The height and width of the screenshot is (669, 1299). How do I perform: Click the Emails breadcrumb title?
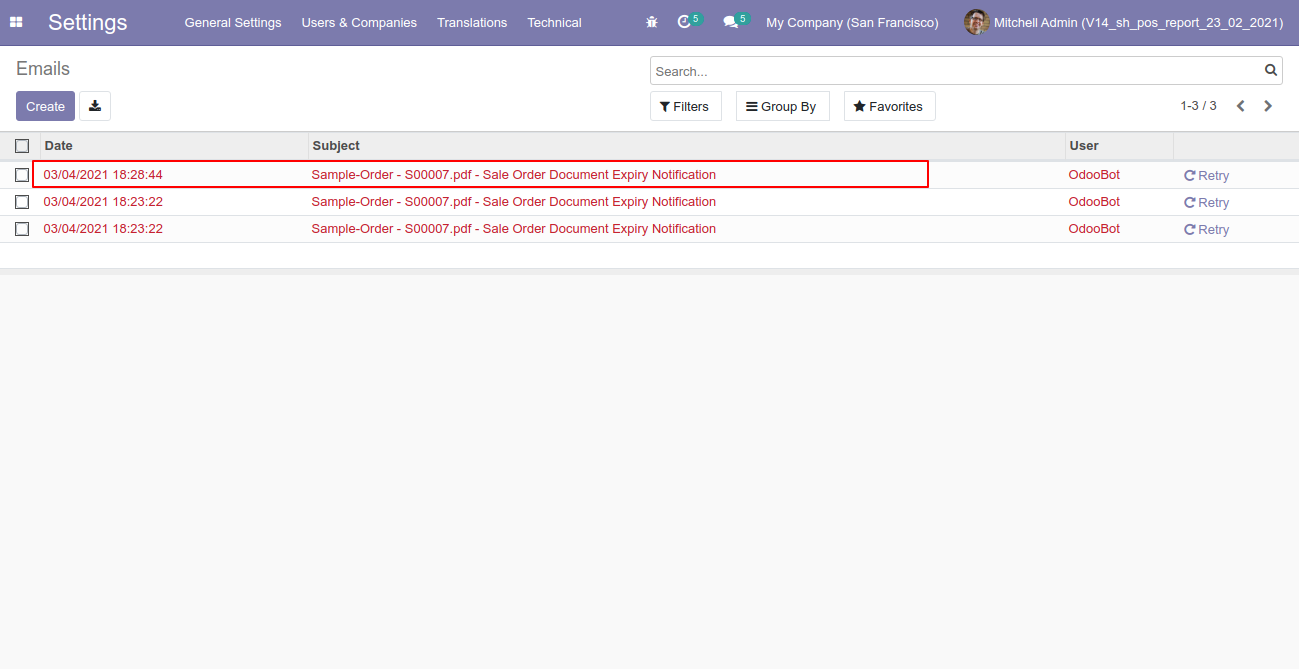pyautogui.click(x=43, y=69)
